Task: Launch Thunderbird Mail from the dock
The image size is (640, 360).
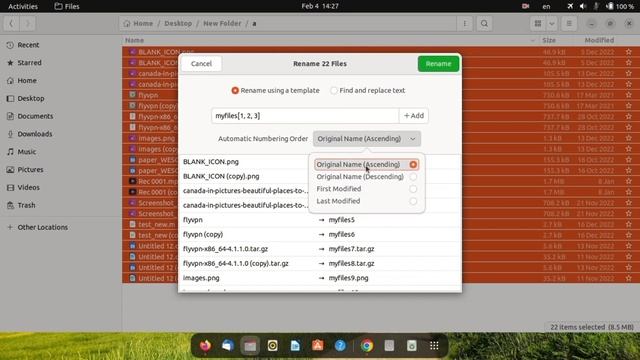Action: pyautogui.click(x=228, y=346)
